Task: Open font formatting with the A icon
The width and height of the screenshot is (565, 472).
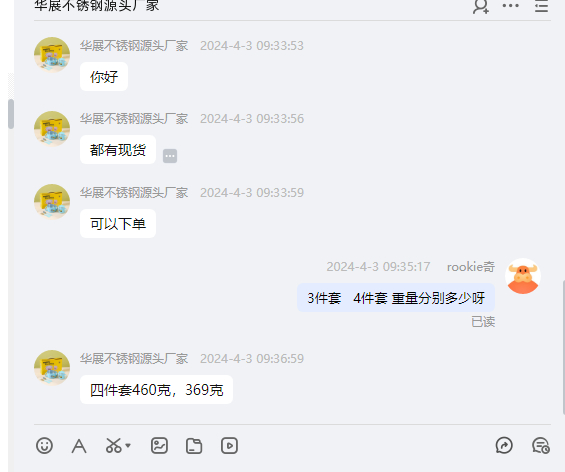Action: pyautogui.click(x=79, y=446)
